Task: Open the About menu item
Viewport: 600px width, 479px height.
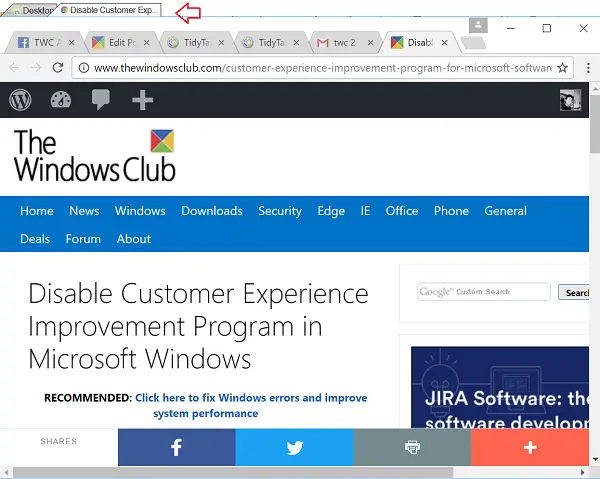Action: [x=134, y=239]
